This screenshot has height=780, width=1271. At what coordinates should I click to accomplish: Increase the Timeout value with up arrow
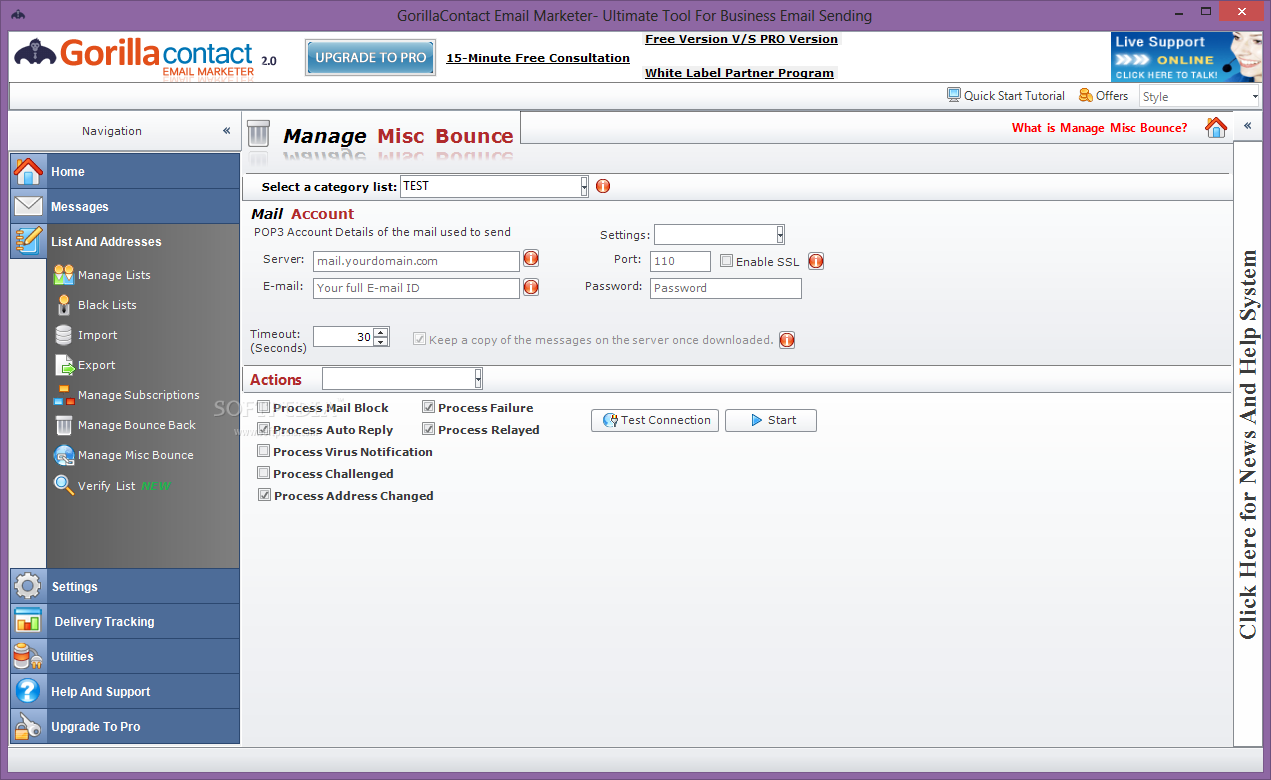381,332
